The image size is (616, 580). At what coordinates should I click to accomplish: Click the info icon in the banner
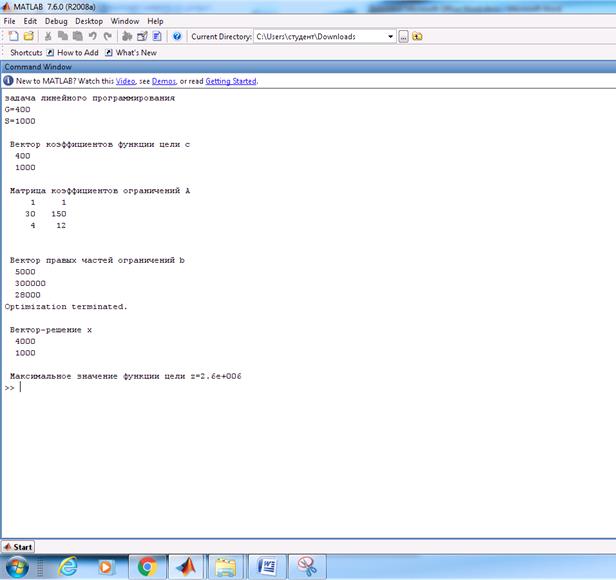(x=8, y=81)
